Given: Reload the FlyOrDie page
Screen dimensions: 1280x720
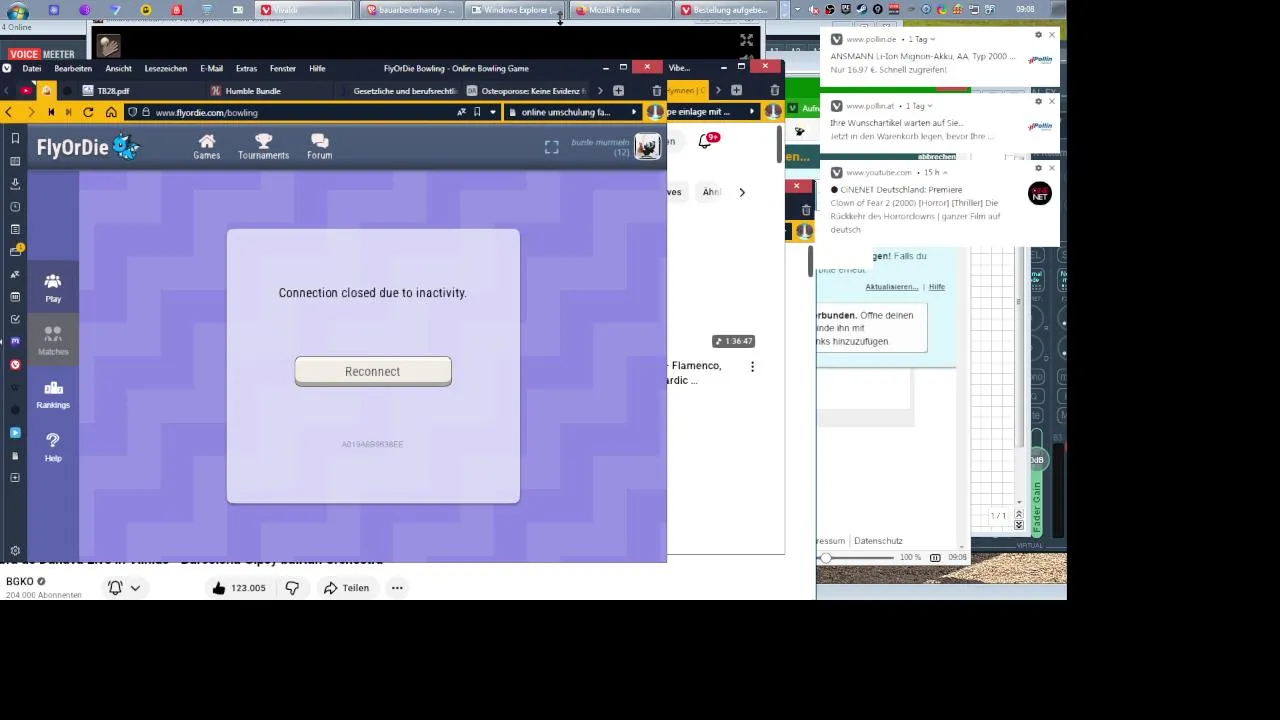Looking at the screenshot, I should coord(88,112).
